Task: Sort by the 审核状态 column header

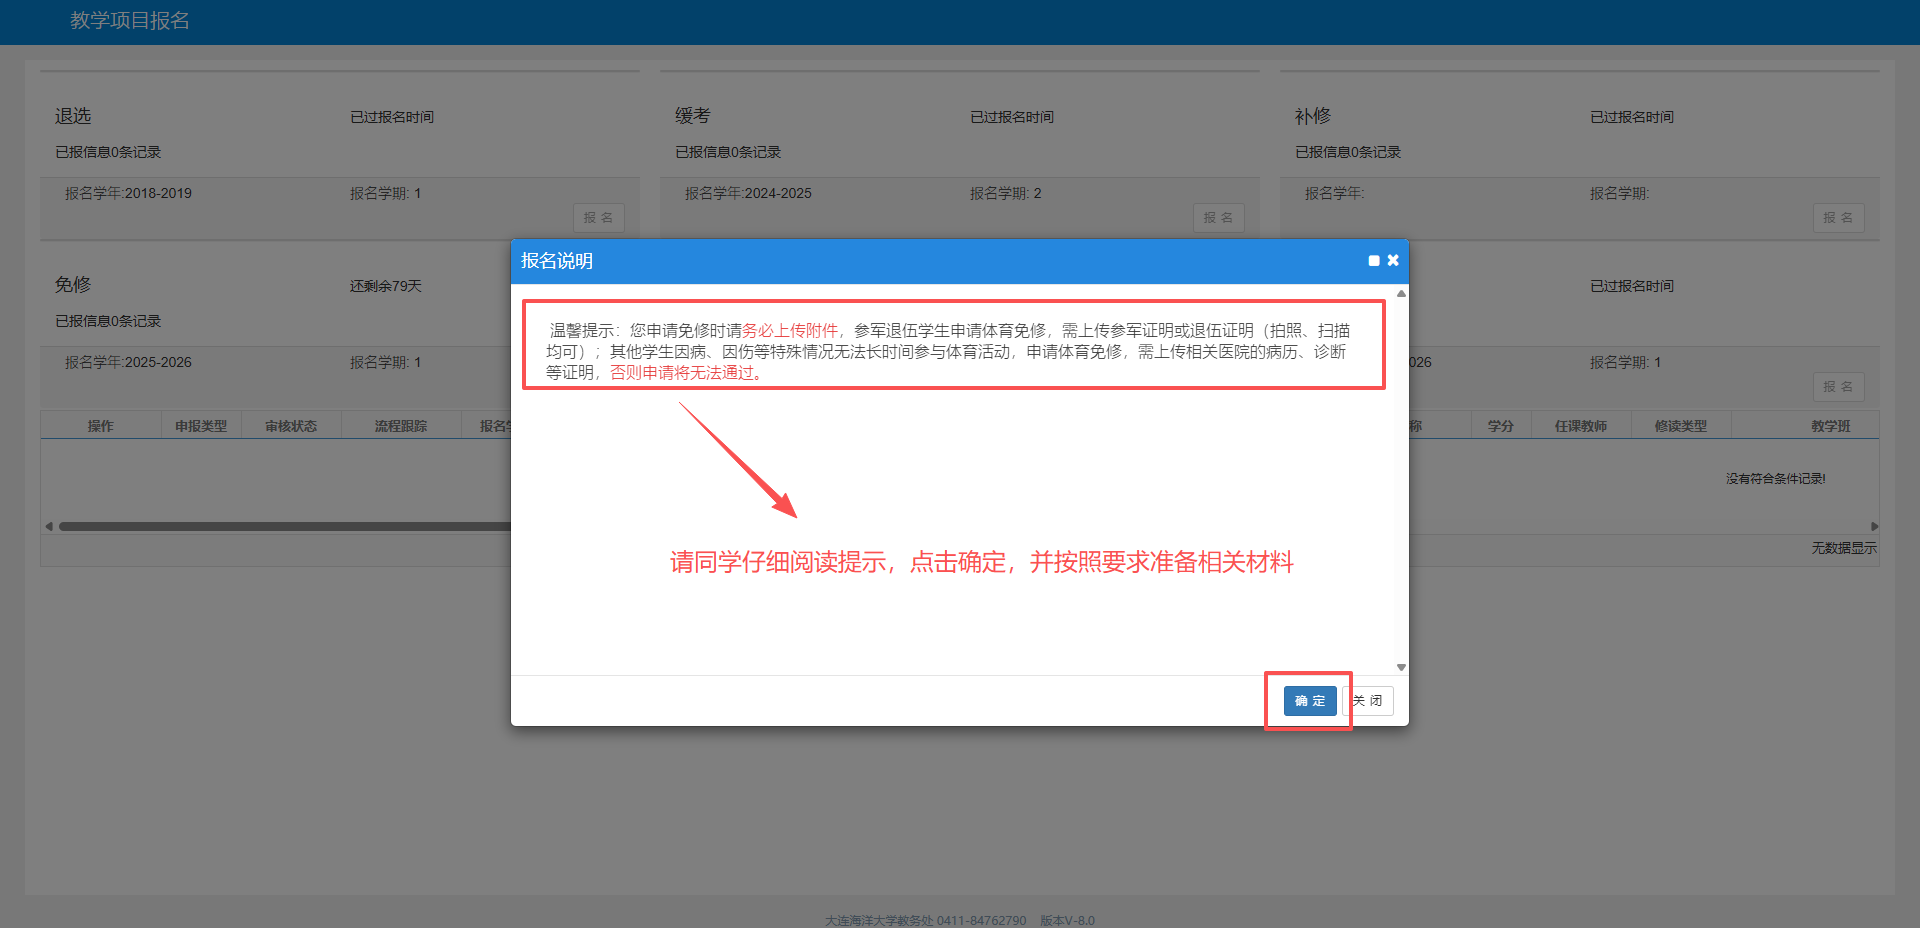Action: coord(291,426)
